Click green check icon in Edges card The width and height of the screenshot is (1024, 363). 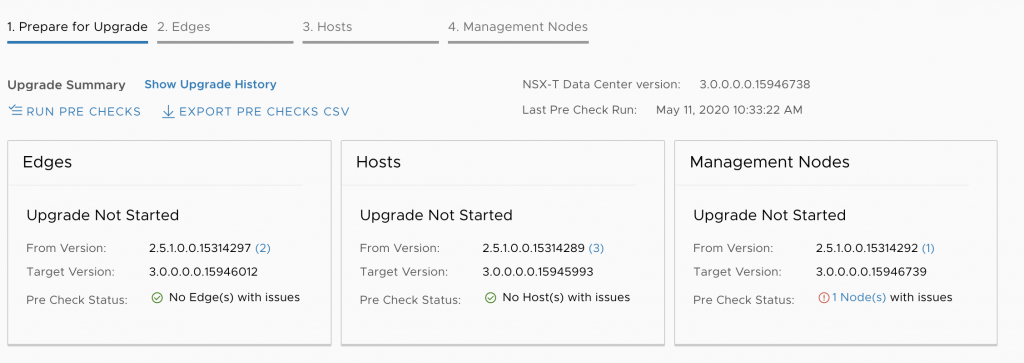(x=157, y=298)
